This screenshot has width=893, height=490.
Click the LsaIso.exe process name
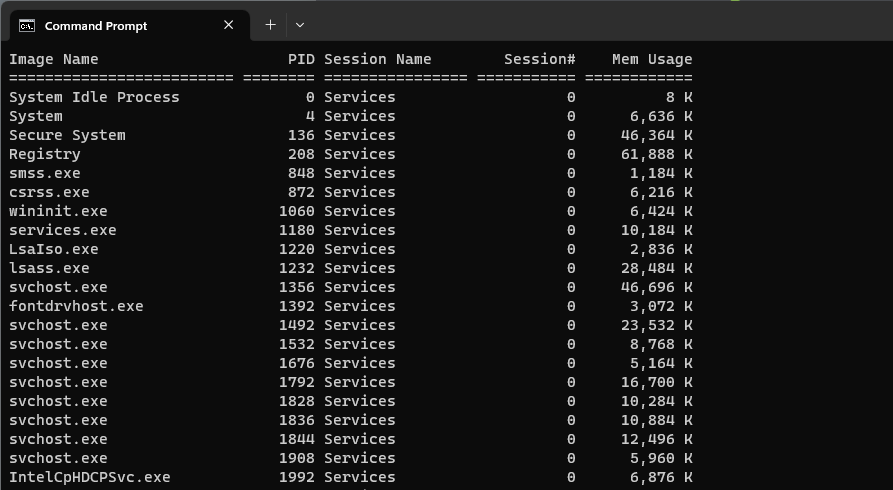54,249
